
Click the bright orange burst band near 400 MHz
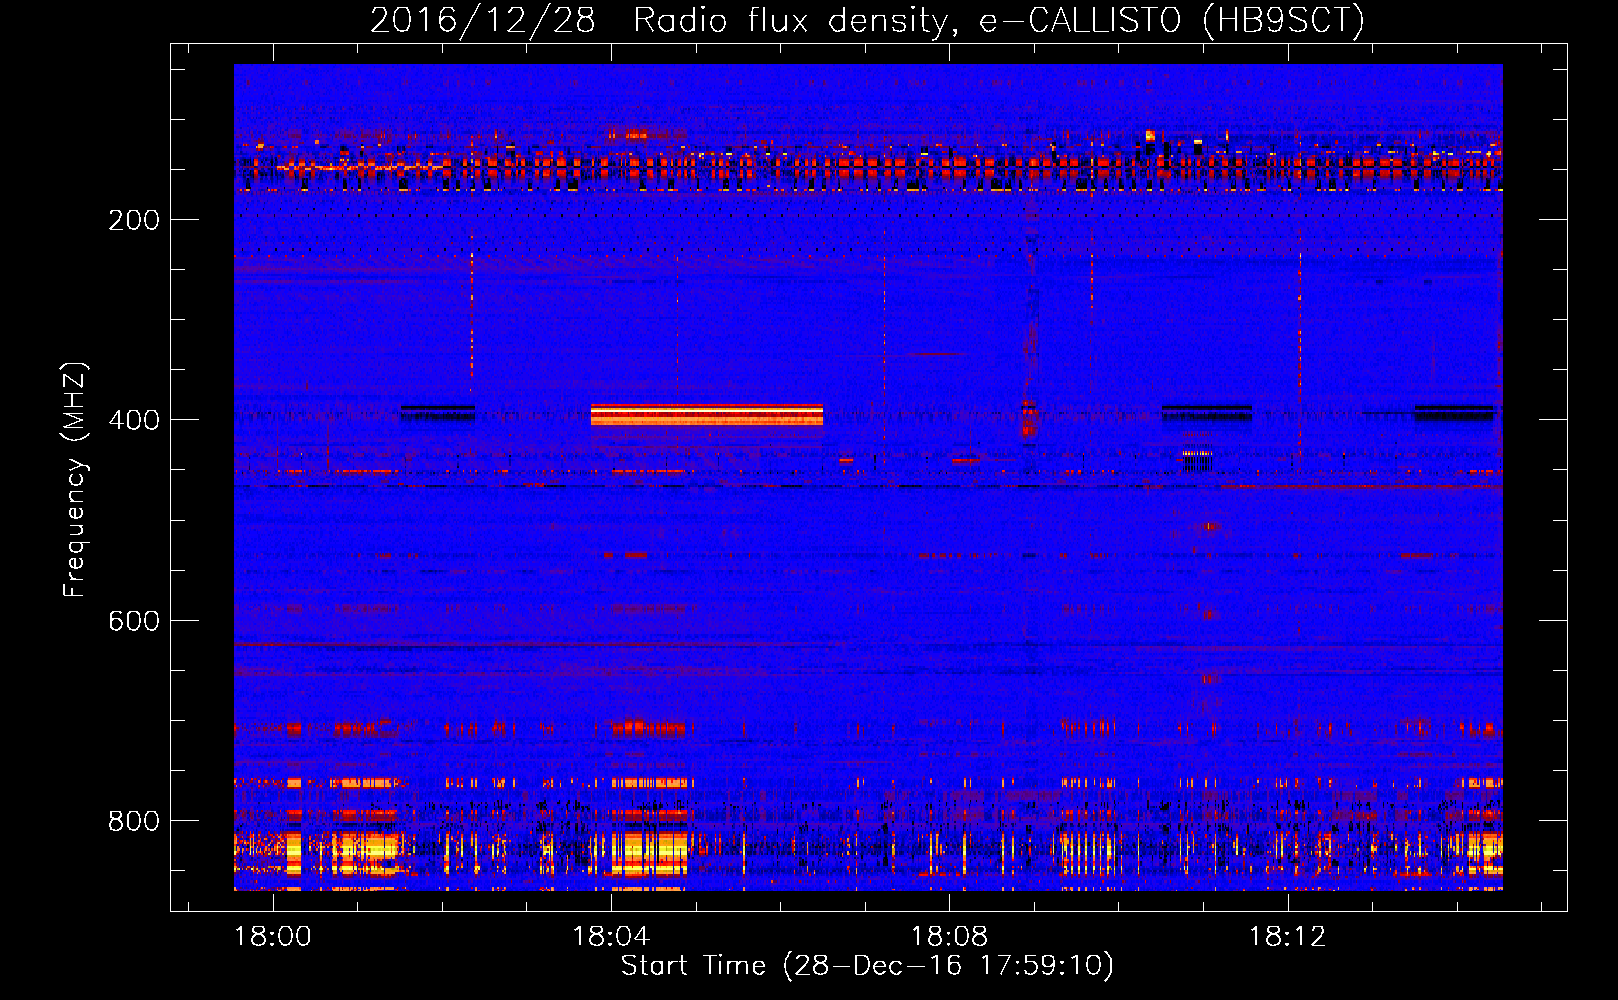point(707,415)
